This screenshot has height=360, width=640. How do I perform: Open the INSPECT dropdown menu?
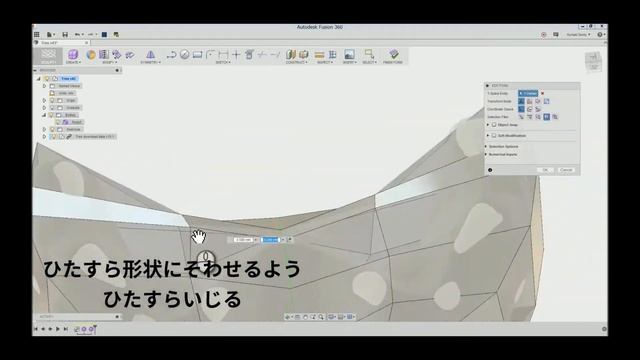click(x=325, y=62)
